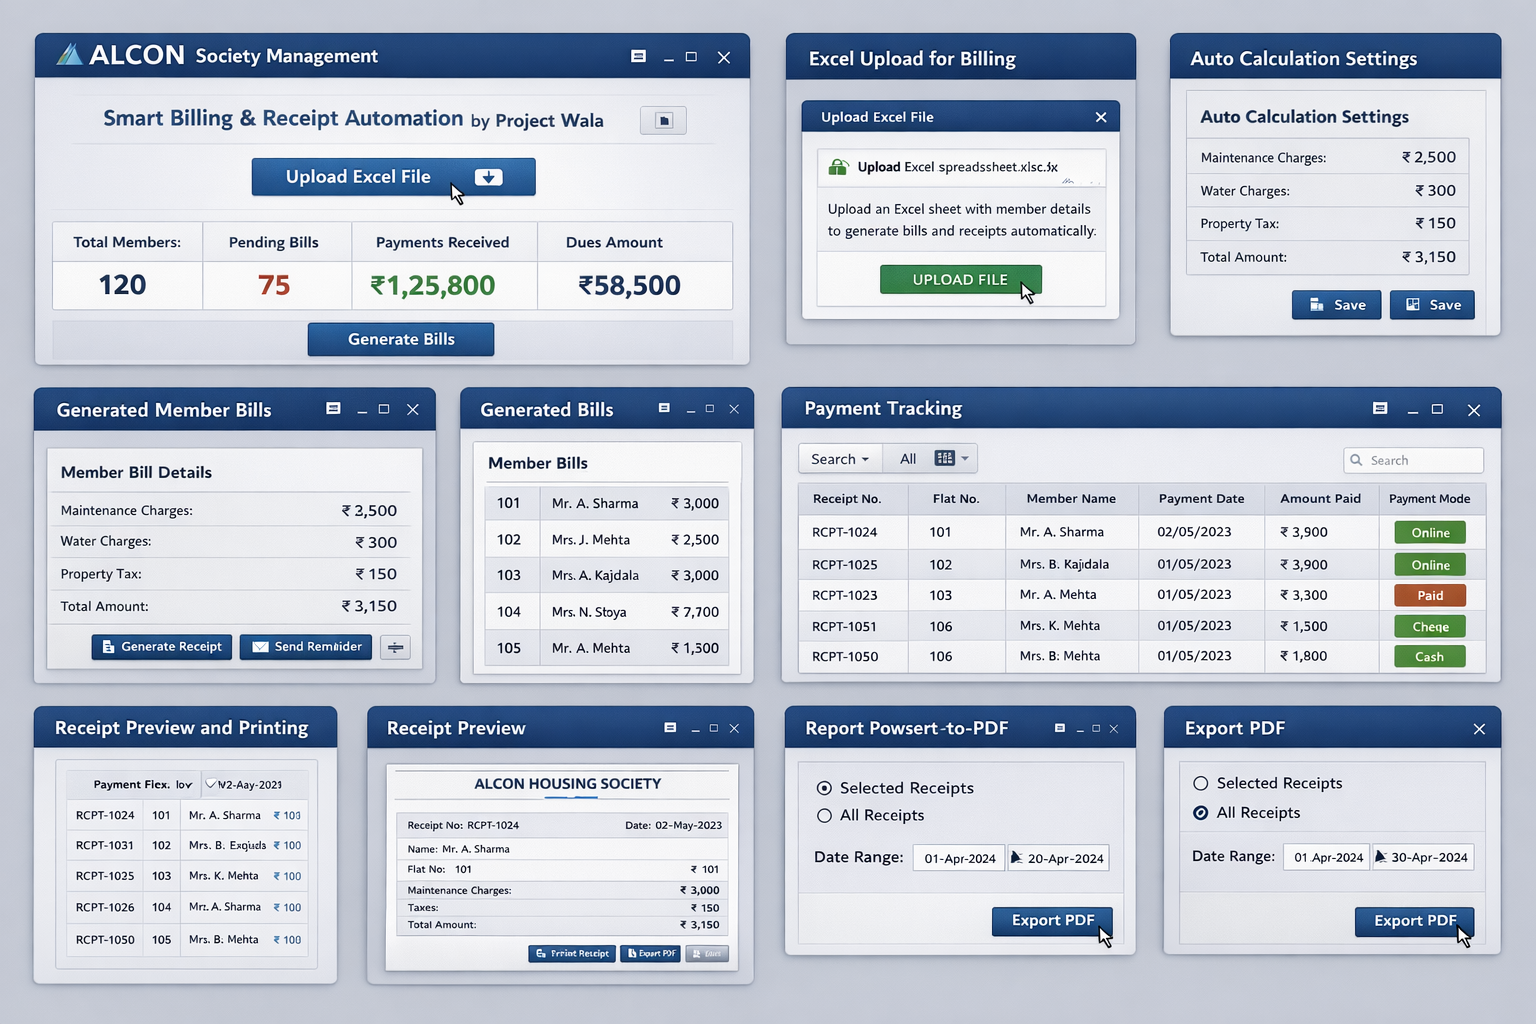
Task: Open the grid view dropdown arrow
Action: (966, 458)
